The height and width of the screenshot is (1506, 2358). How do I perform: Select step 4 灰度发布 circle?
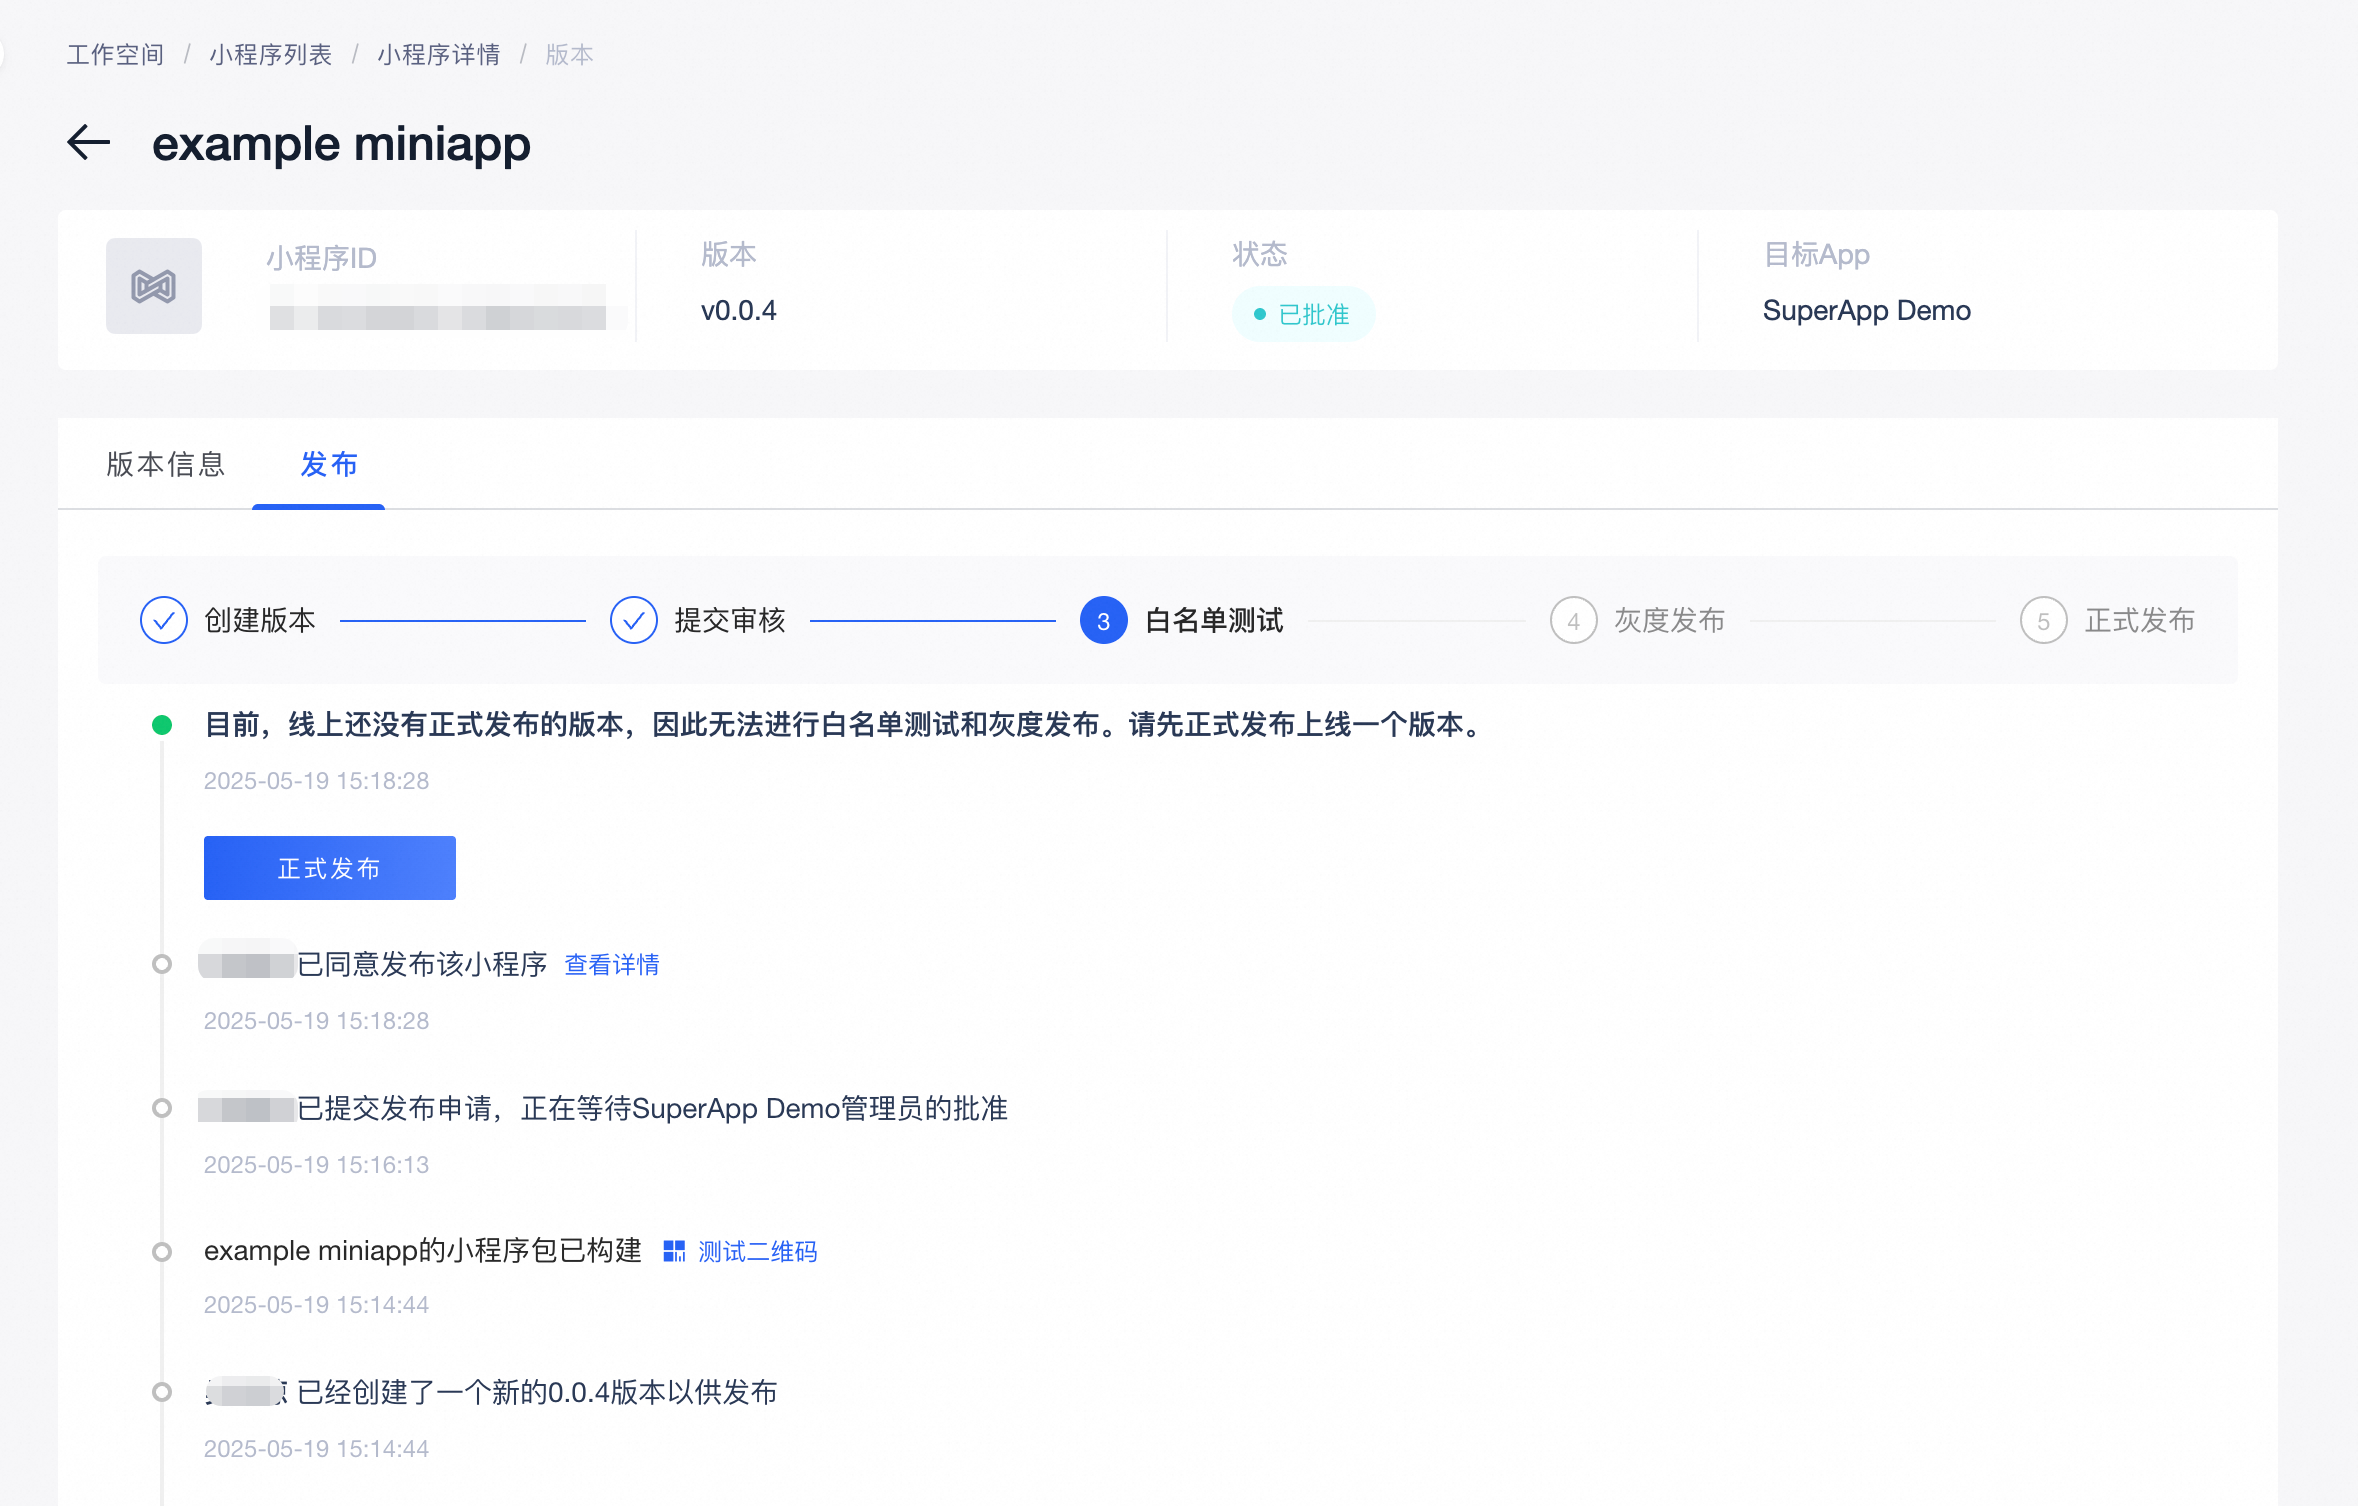(x=1573, y=620)
